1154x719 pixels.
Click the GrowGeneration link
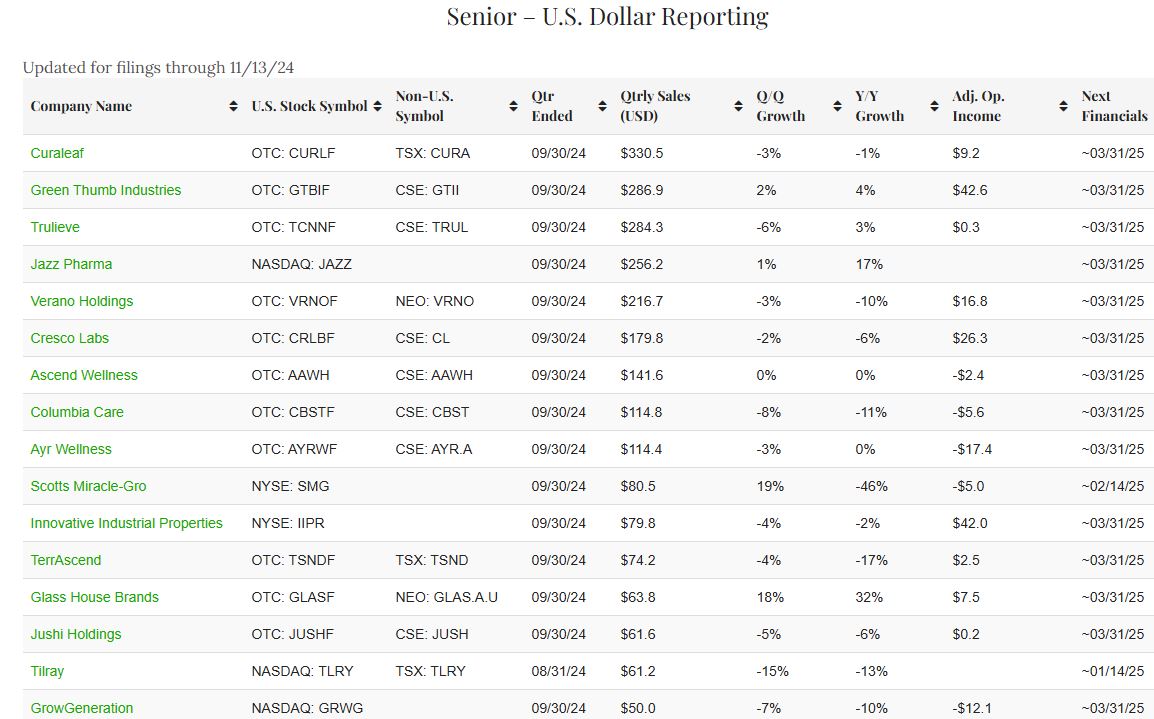(x=82, y=708)
